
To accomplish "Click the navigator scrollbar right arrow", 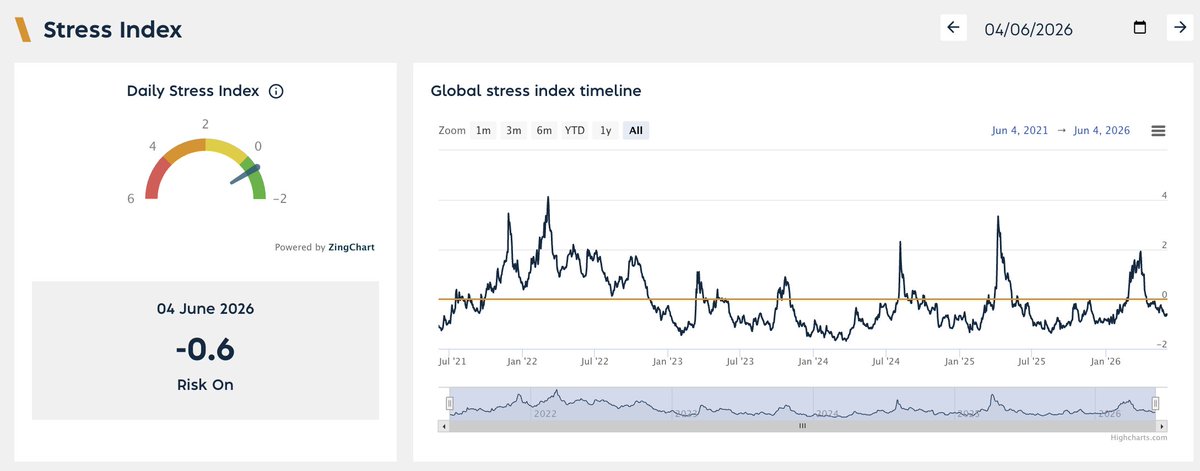I will 1161,426.
